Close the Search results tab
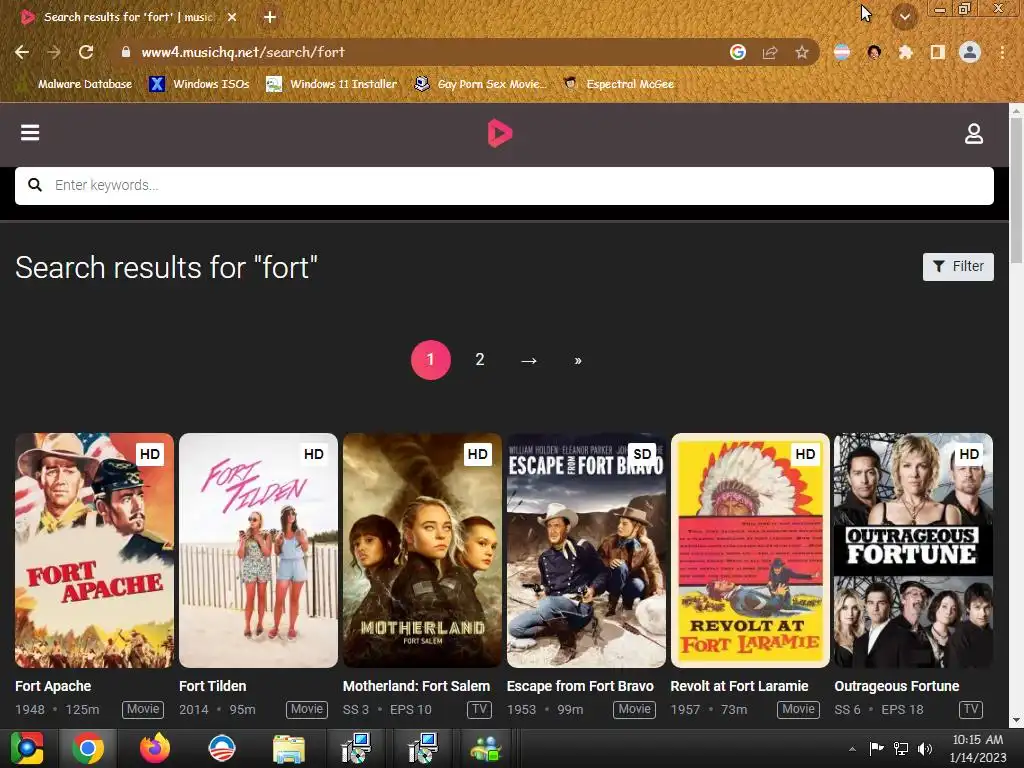This screenshot has width=1024, height=768. (232, 17)
